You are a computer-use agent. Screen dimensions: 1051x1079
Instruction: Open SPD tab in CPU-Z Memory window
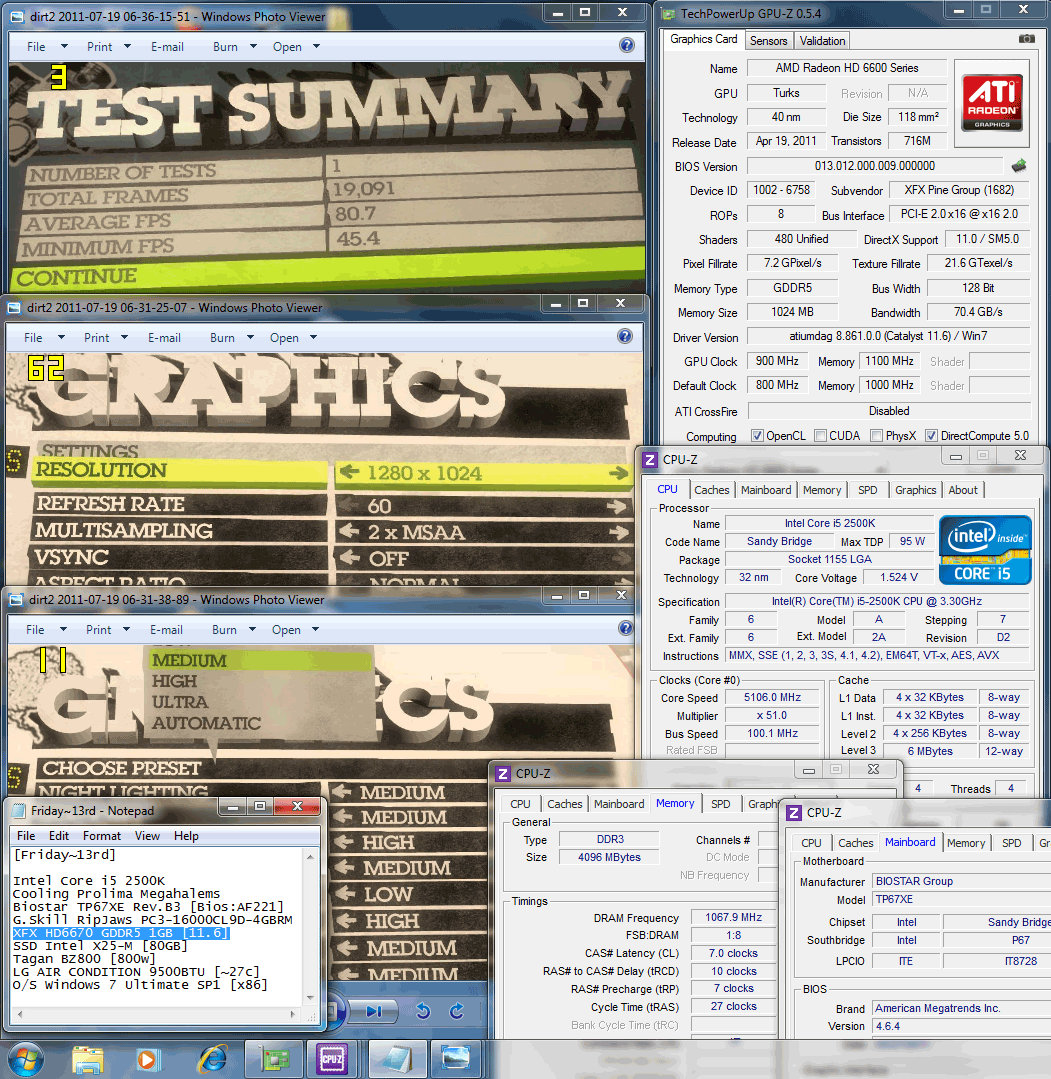coord(721,804)
